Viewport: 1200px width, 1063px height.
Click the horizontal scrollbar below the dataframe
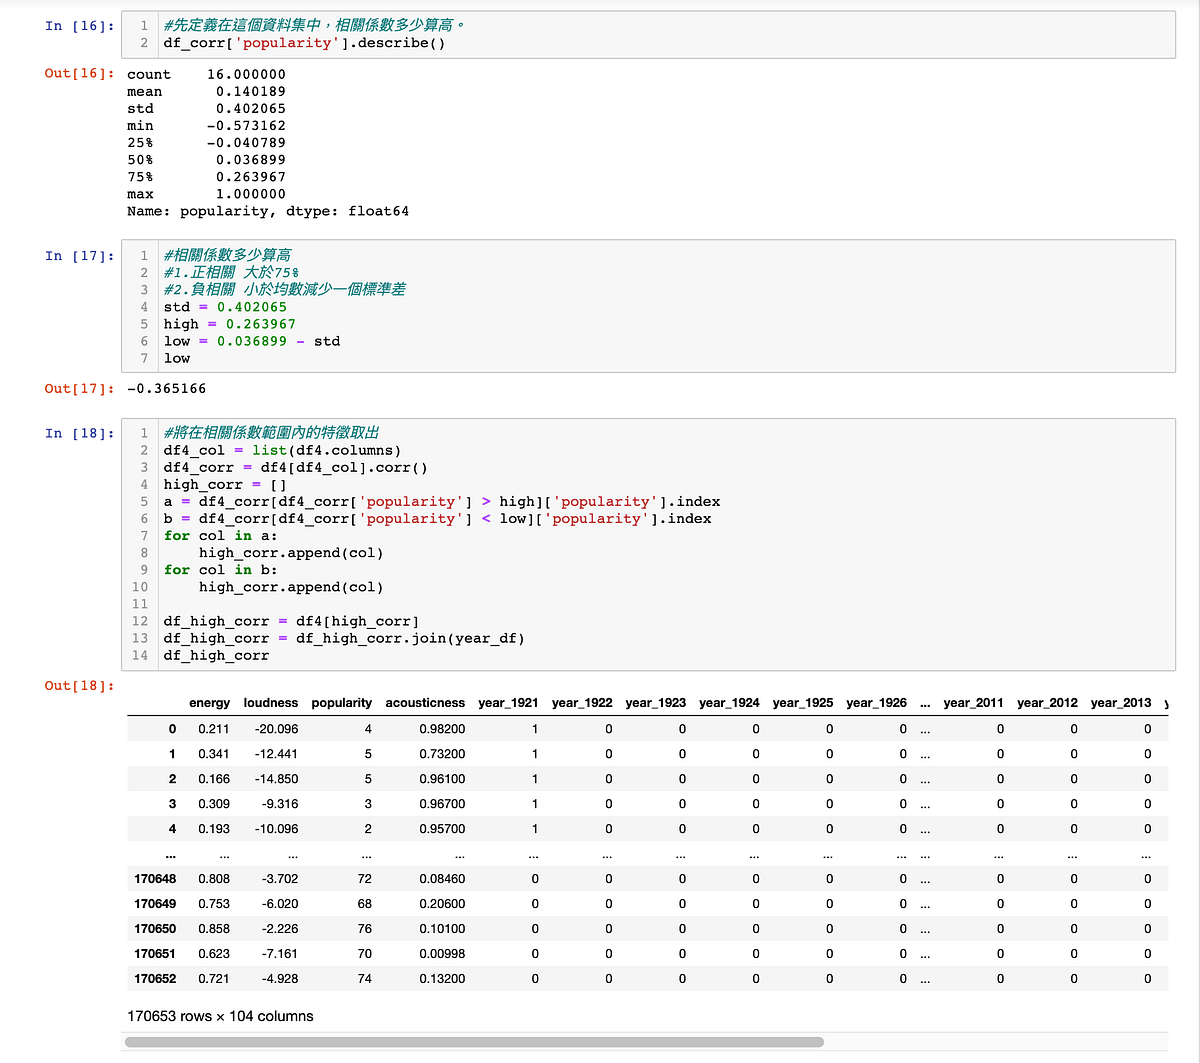(x=474, y=1042)
